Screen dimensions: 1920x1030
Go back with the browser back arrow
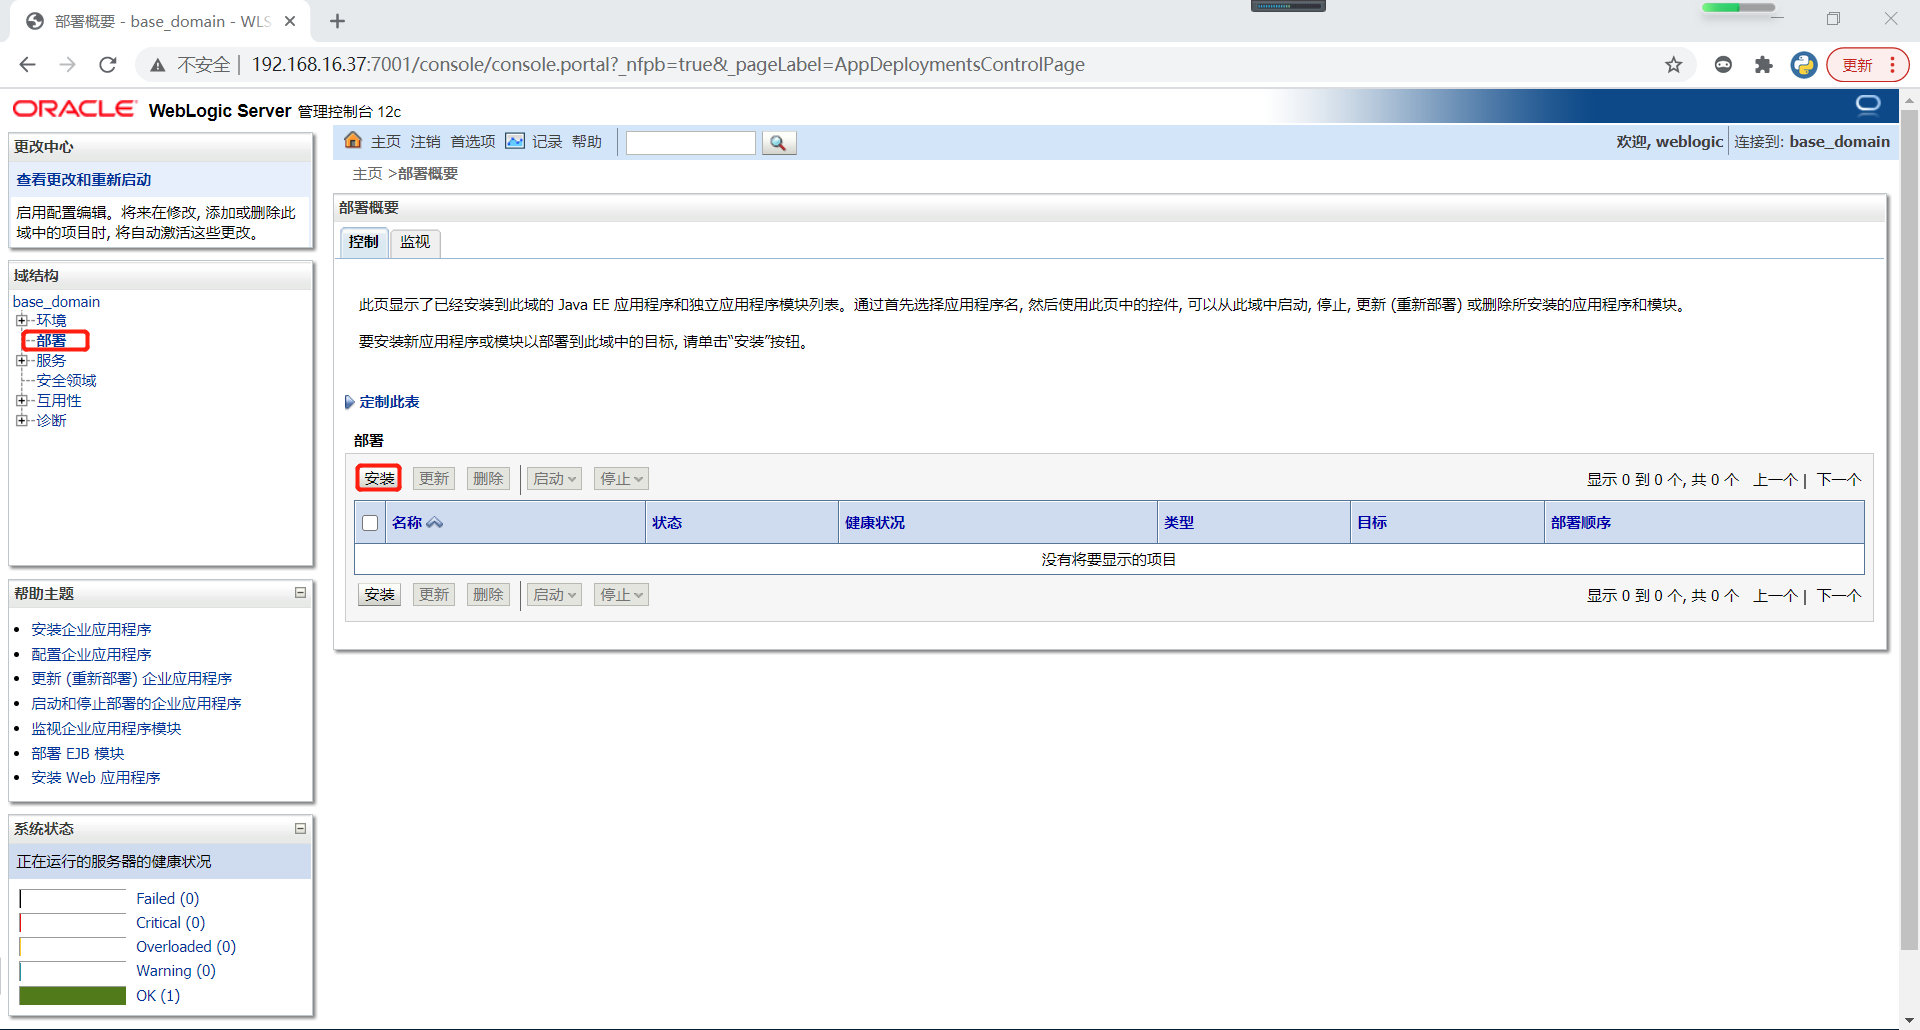27,65
